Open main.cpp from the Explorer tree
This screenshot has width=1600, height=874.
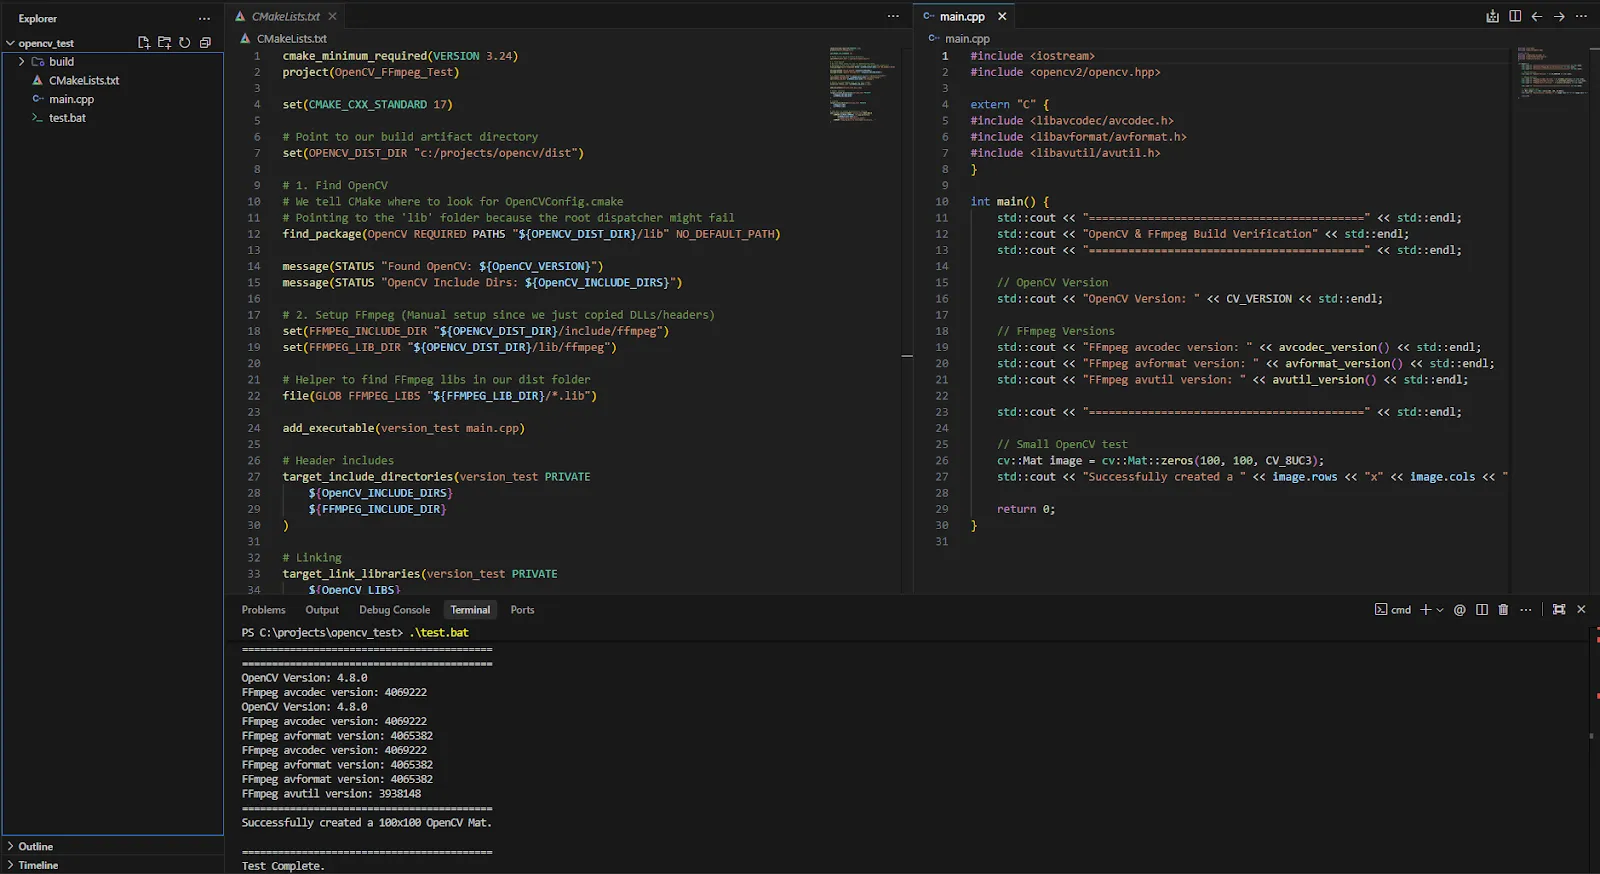(x=72, y=99)
